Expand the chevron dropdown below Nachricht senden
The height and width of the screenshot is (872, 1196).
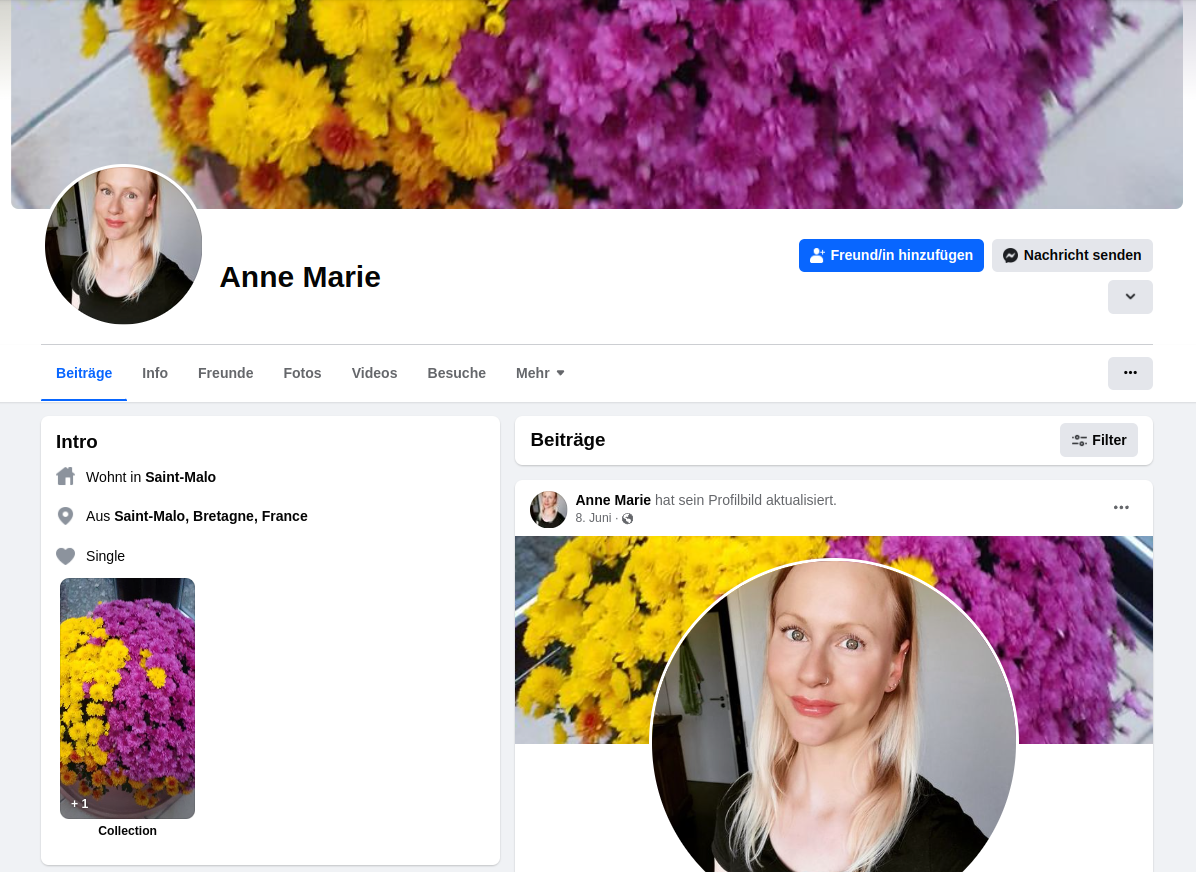click(1130, 297)
